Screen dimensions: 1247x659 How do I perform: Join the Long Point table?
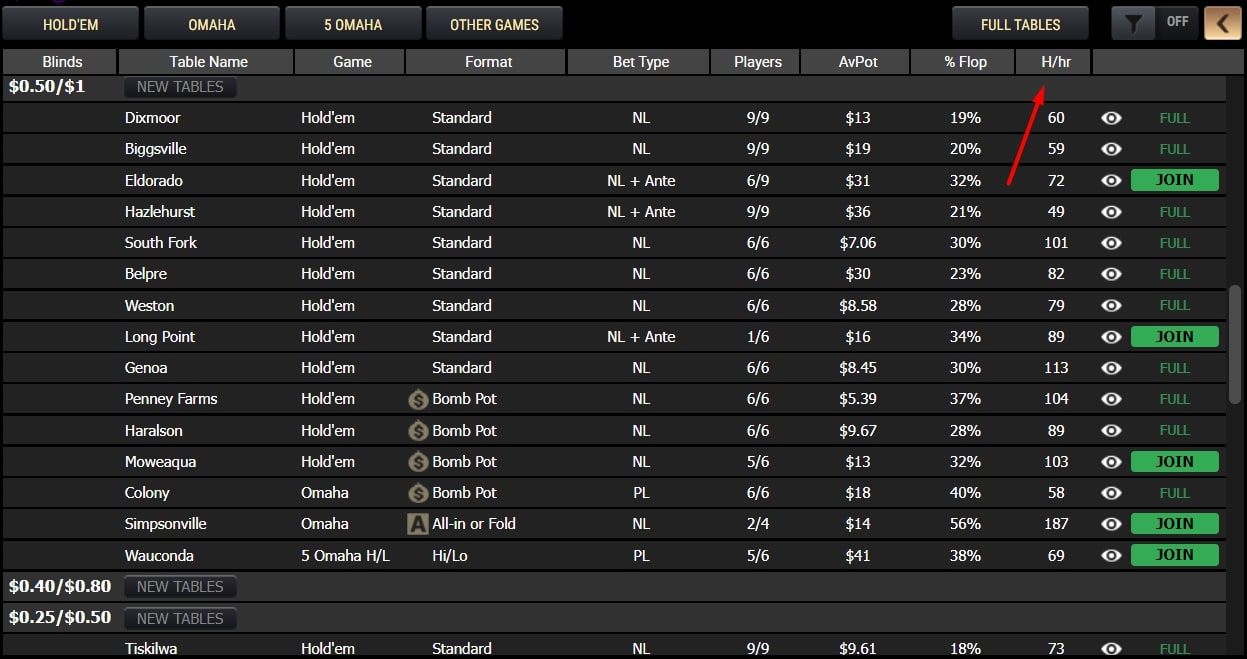click(x=1174, y=337)
